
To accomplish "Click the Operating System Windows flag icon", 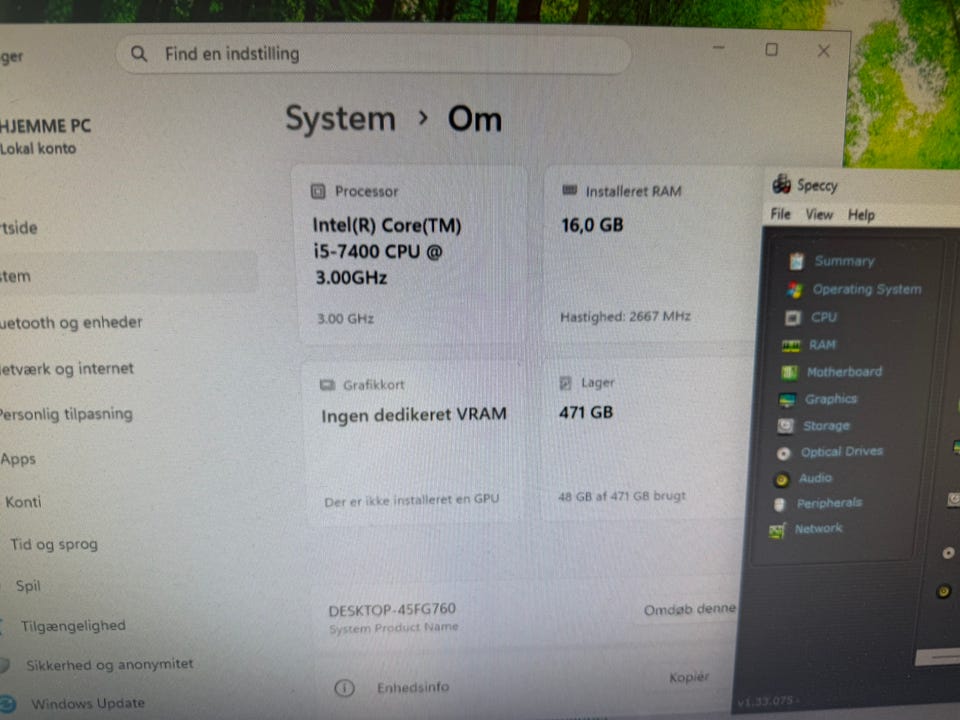I will 795,290.
